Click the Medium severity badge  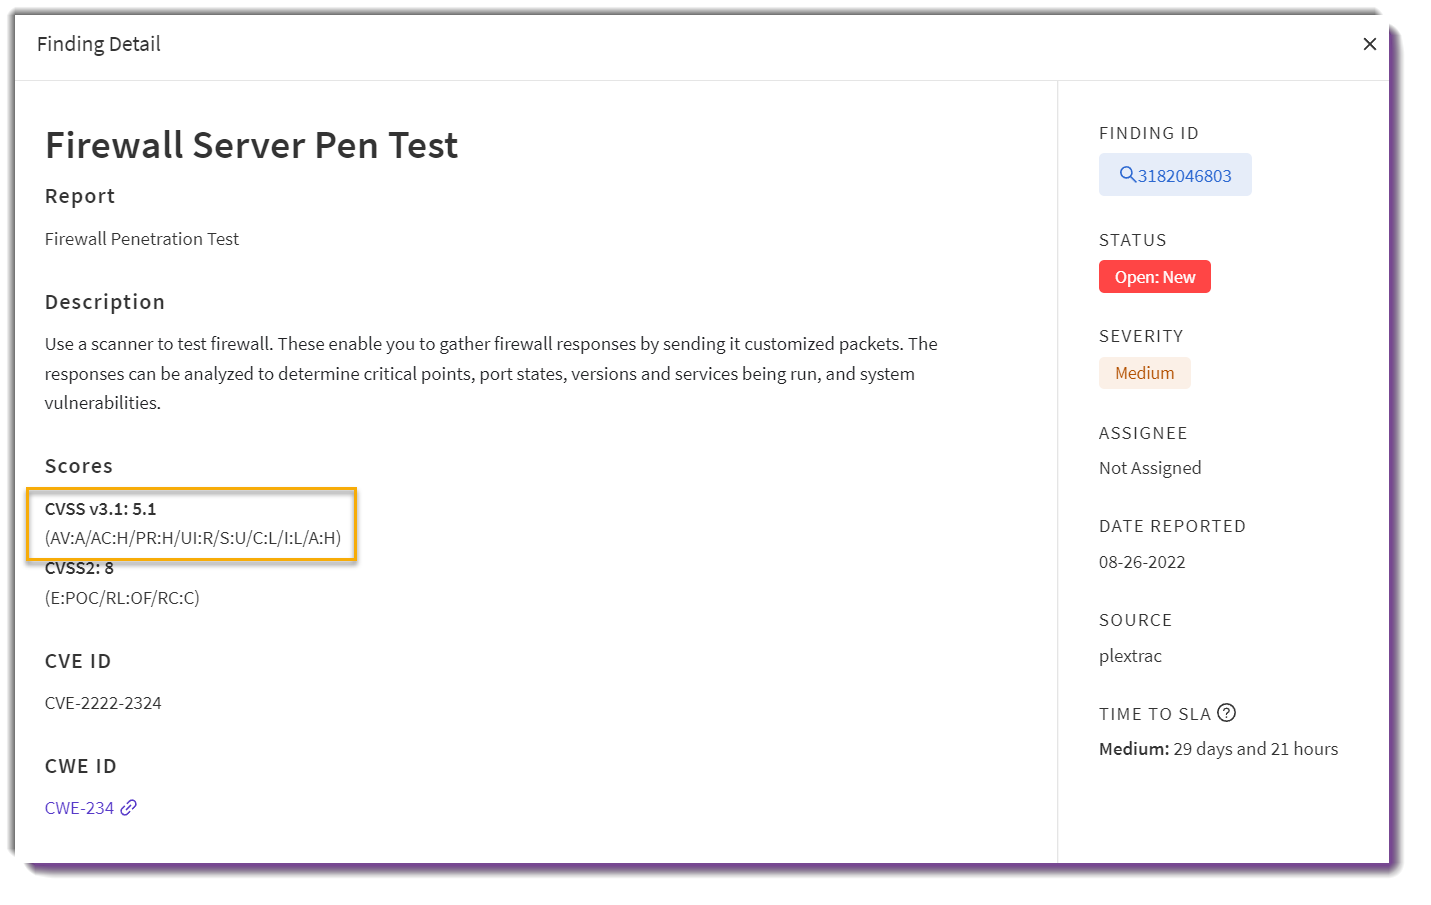pos(1144,373)
